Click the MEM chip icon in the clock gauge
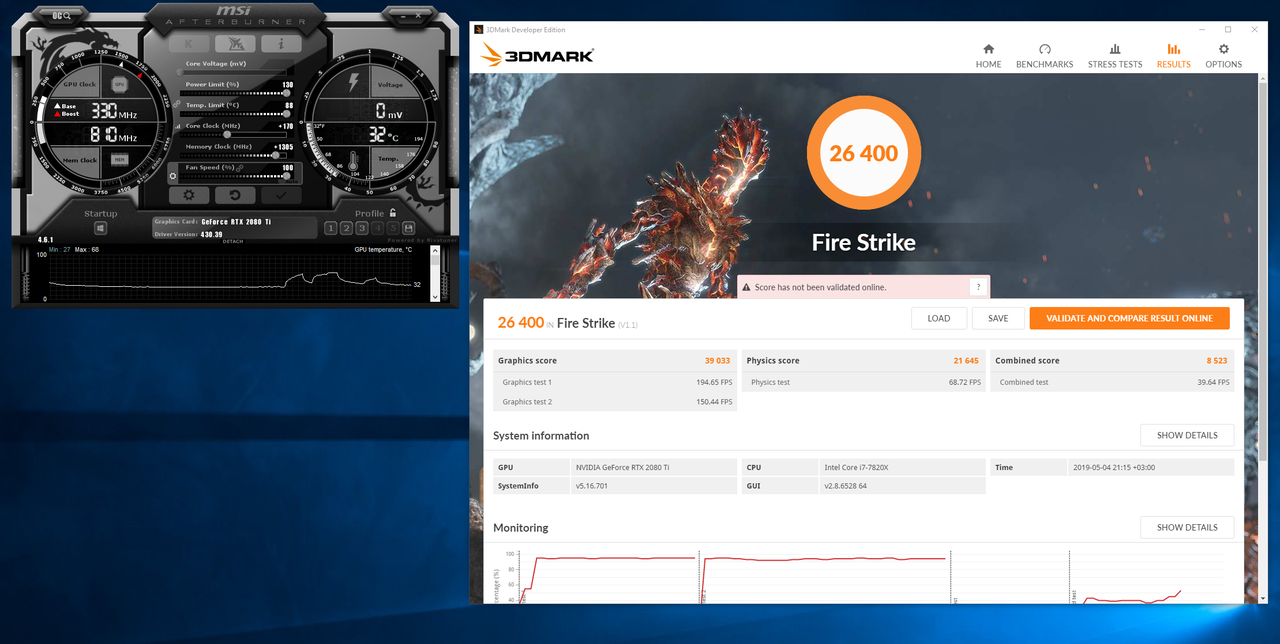 click(119, 159)
